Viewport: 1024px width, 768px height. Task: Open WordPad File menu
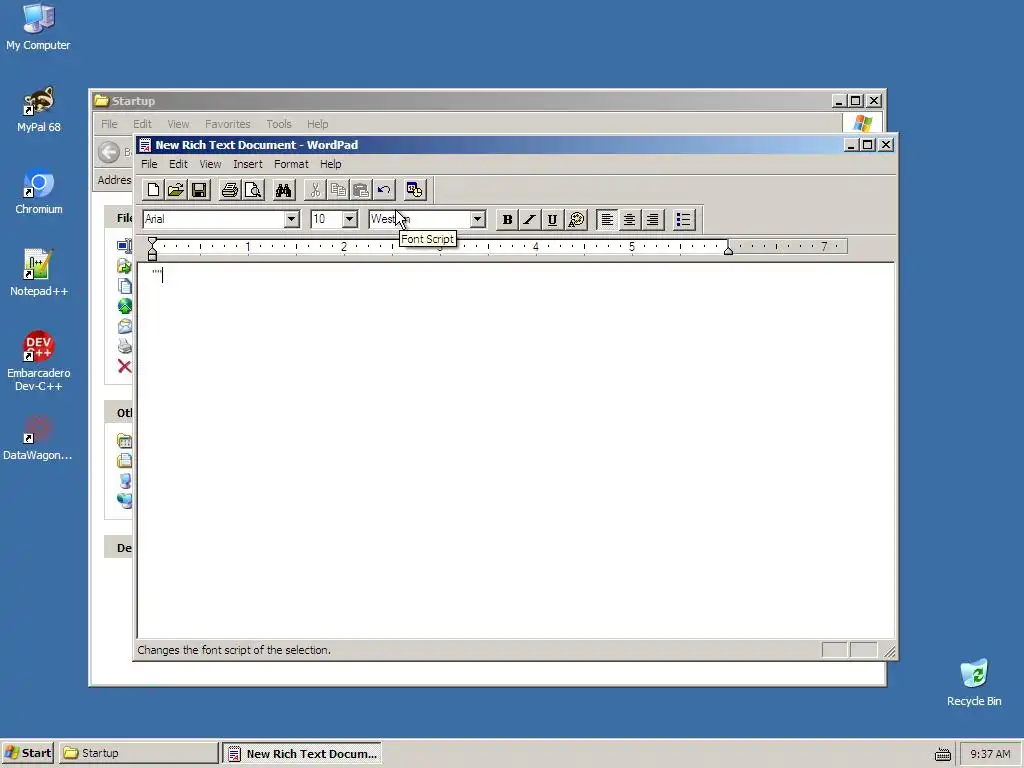tap(149, 165)
